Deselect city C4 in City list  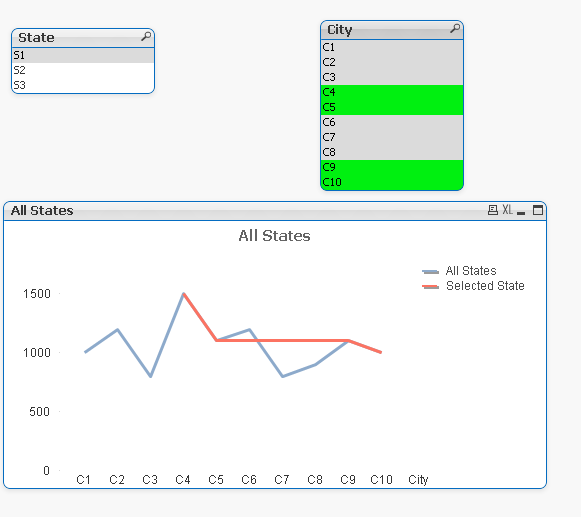pyautogui.click(x=392, y=92)
